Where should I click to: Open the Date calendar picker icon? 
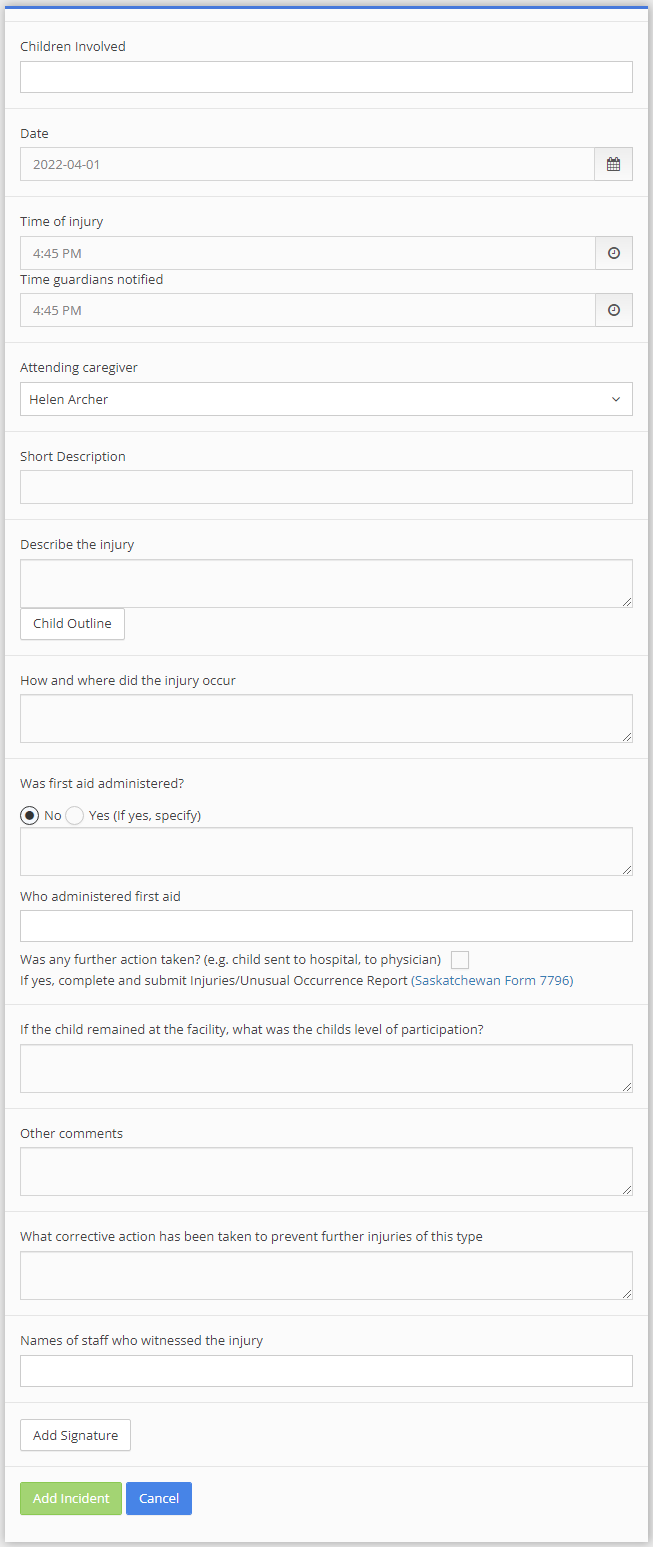click(613, 164)
